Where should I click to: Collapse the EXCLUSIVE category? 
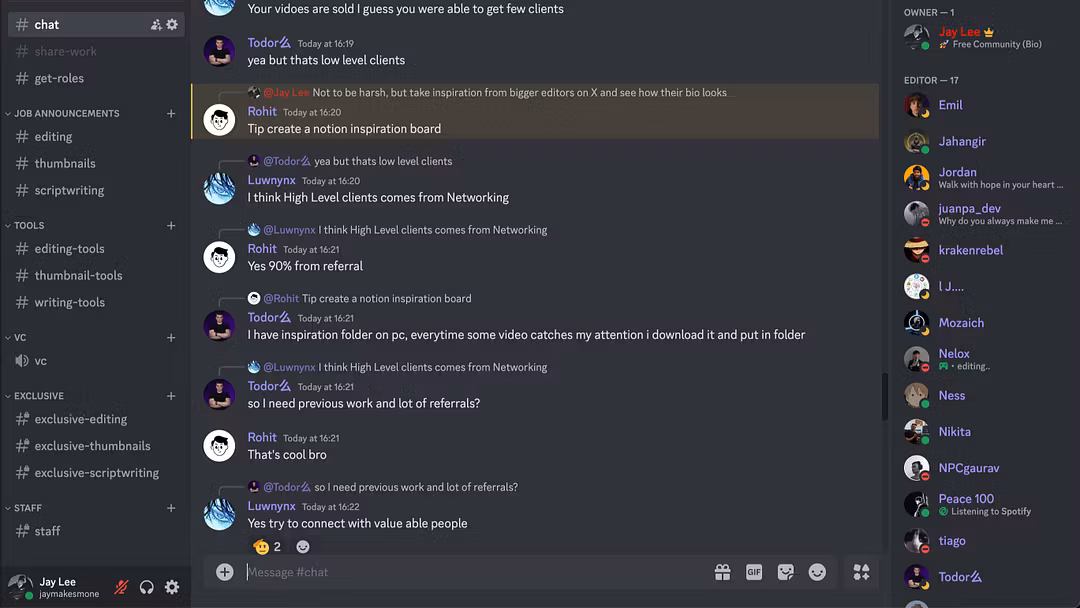38,395
